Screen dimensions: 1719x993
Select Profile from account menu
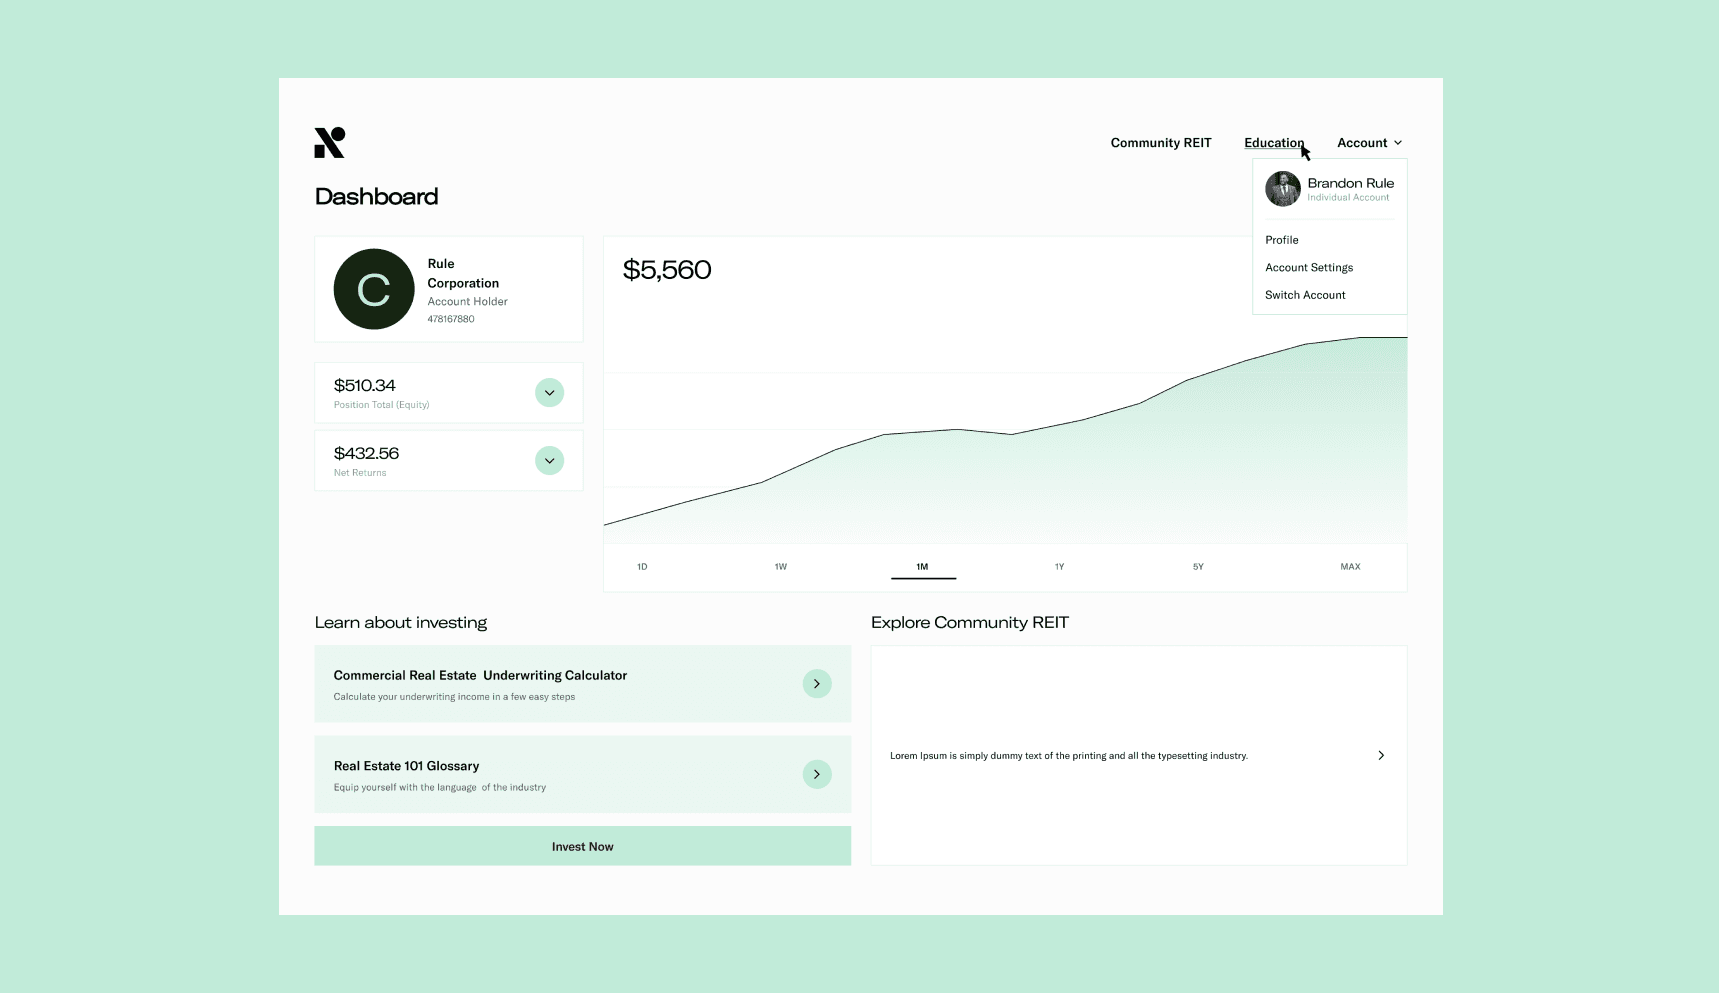[1281, 240]
